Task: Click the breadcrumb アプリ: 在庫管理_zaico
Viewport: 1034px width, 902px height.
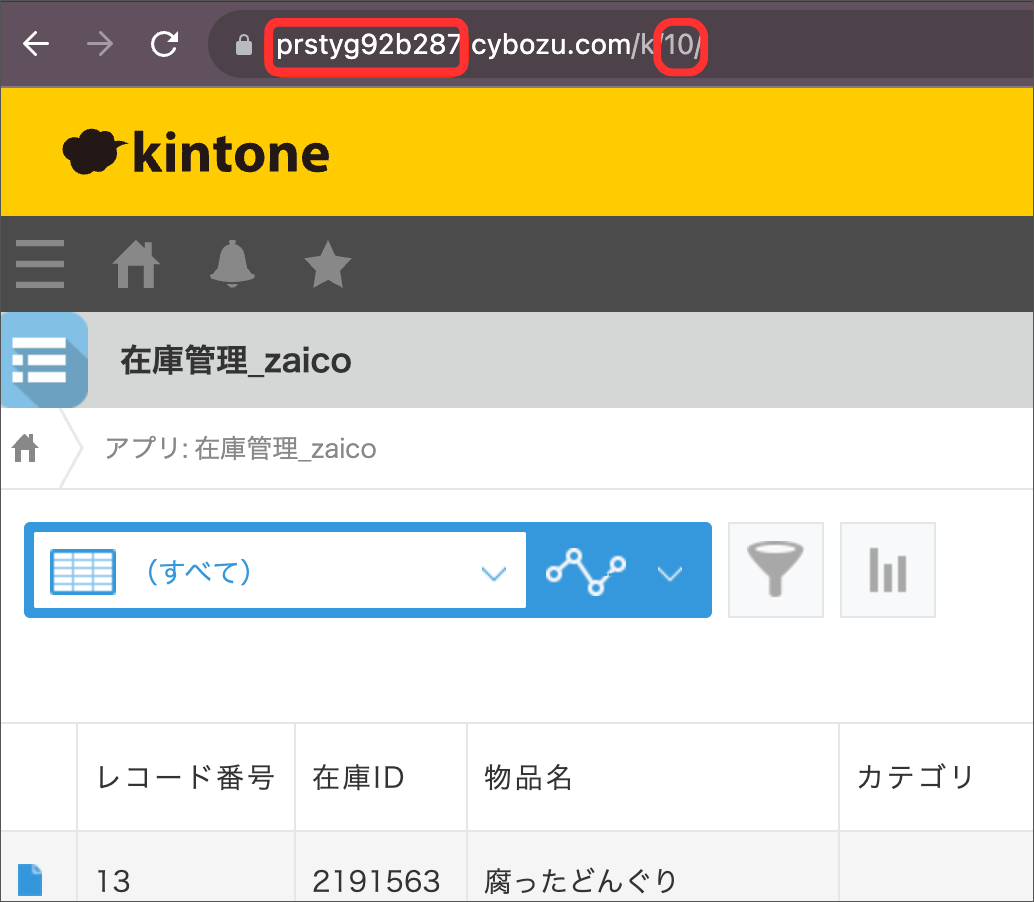Action: pyautogui.click(x=241, y=449)
